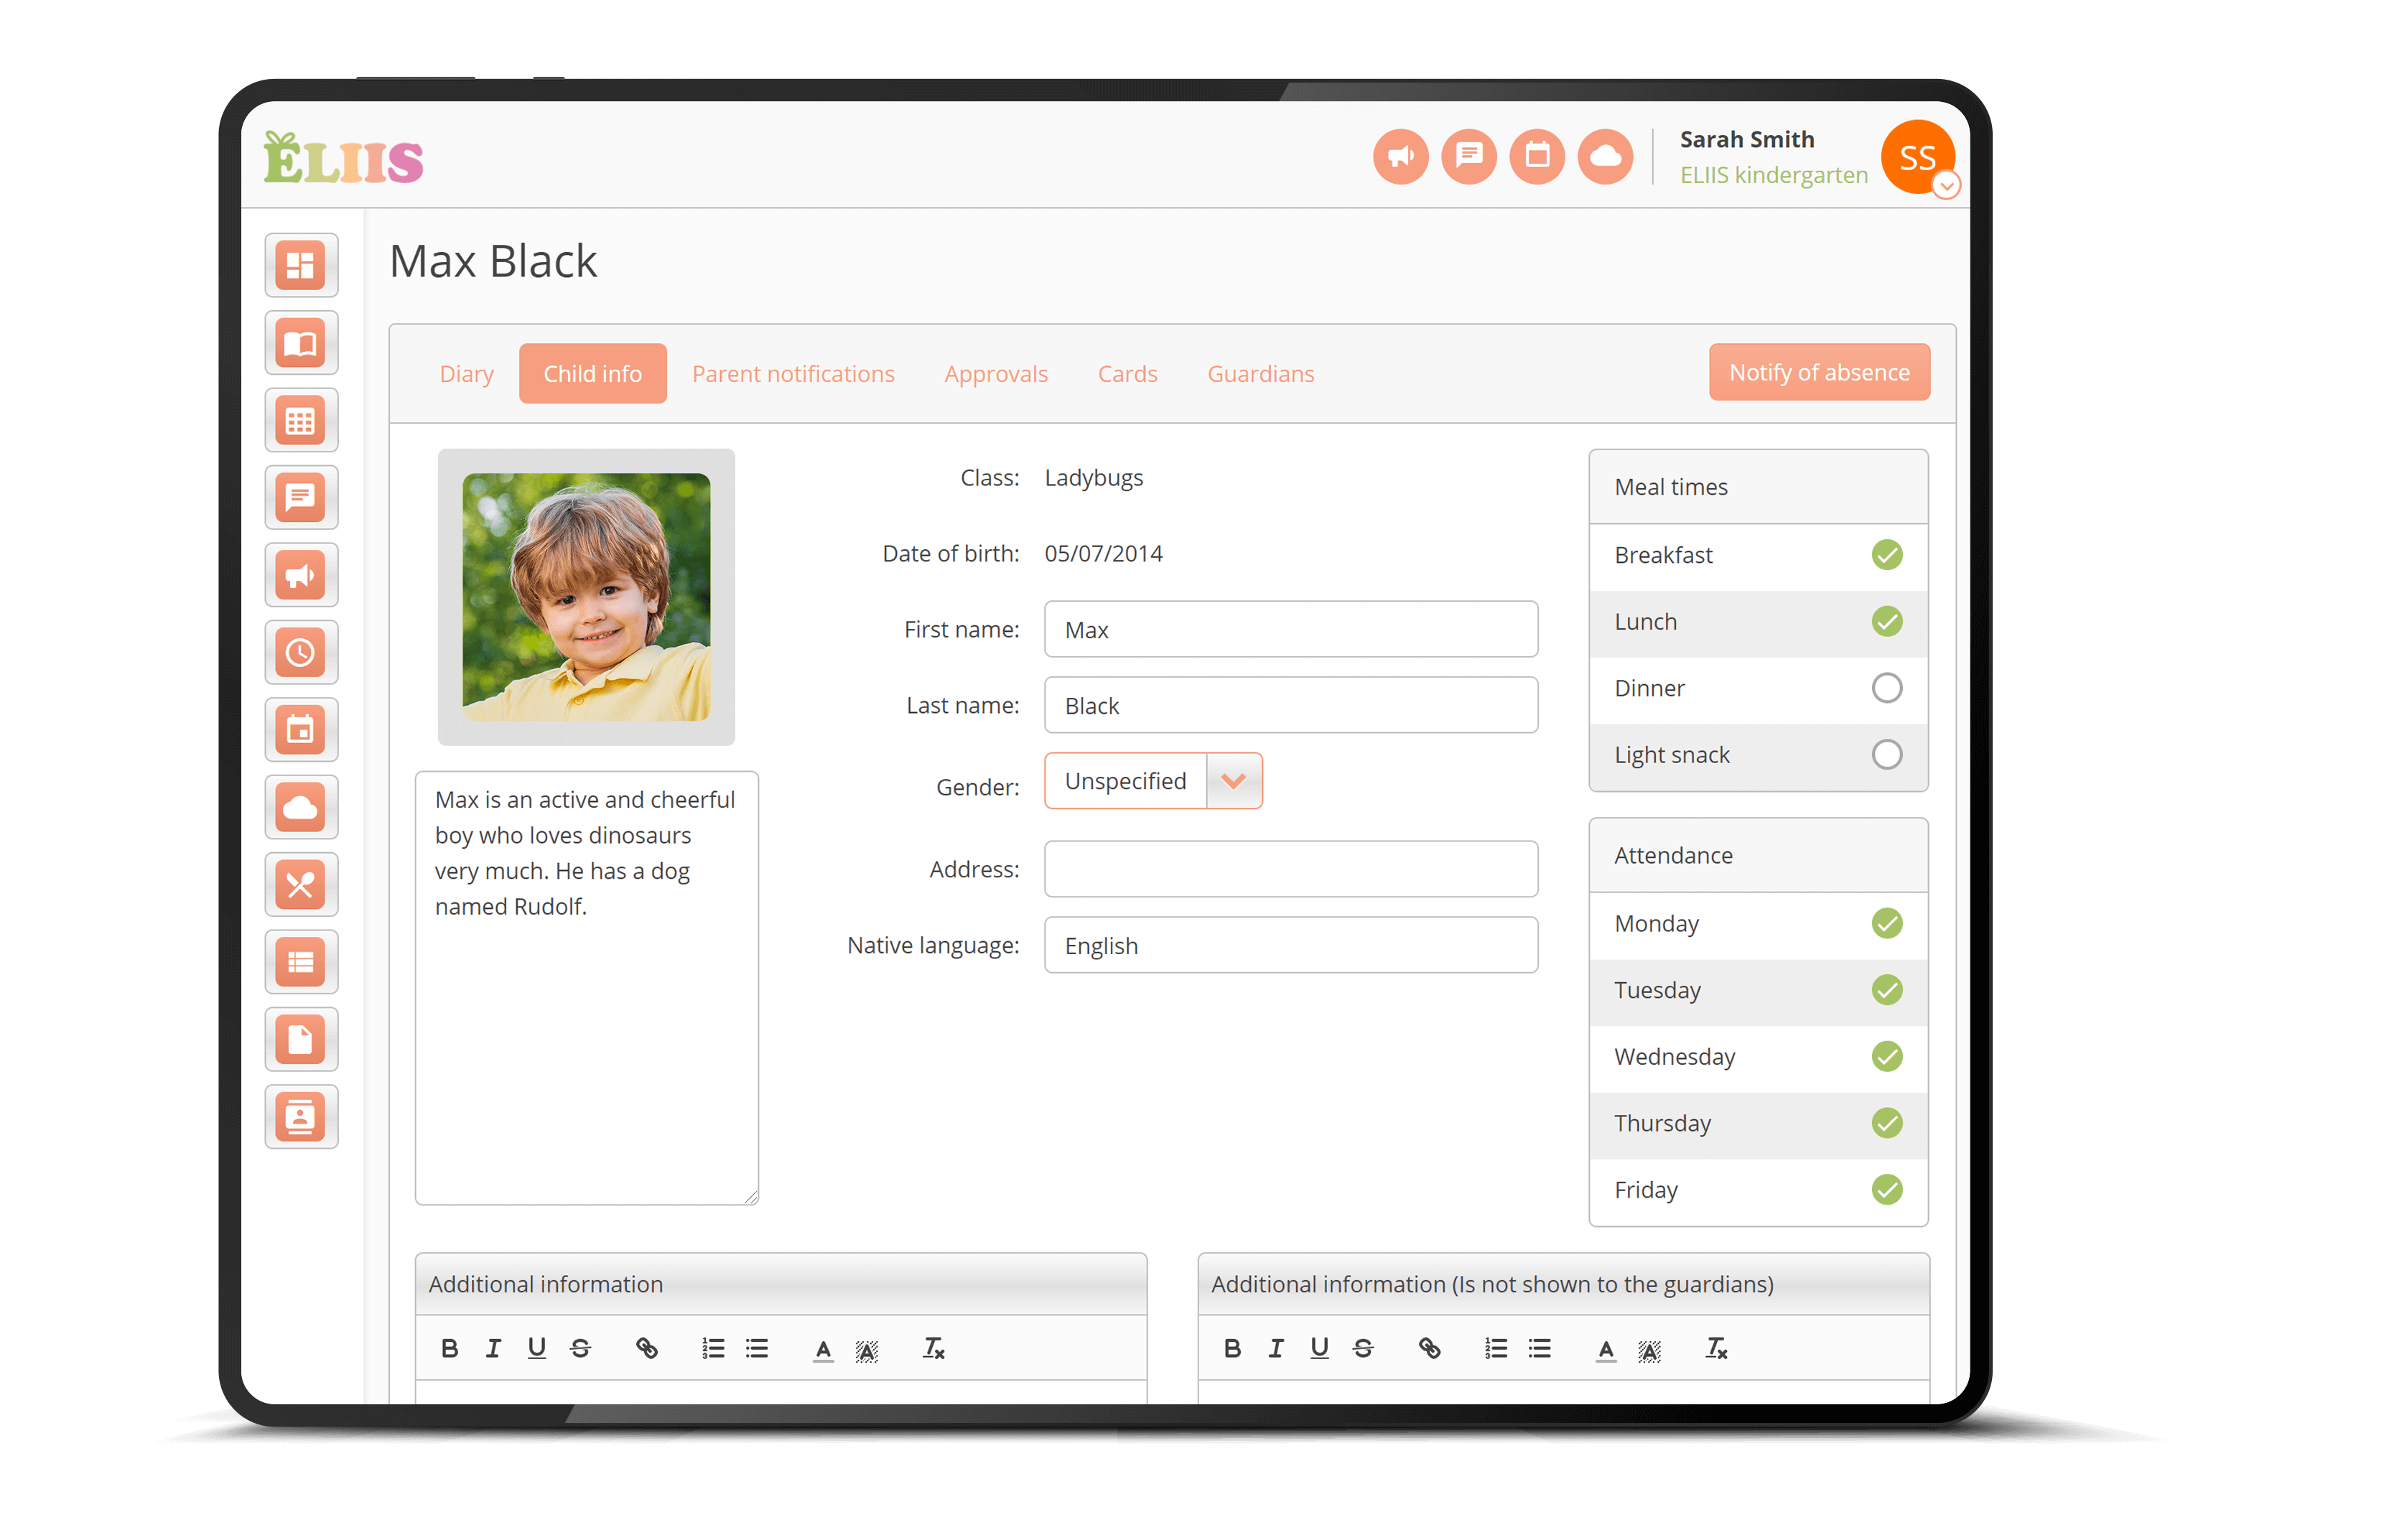Switch to the Guardians tab
The width and height of the screenshot is (2407, 1540).
tap(1260, 373)
